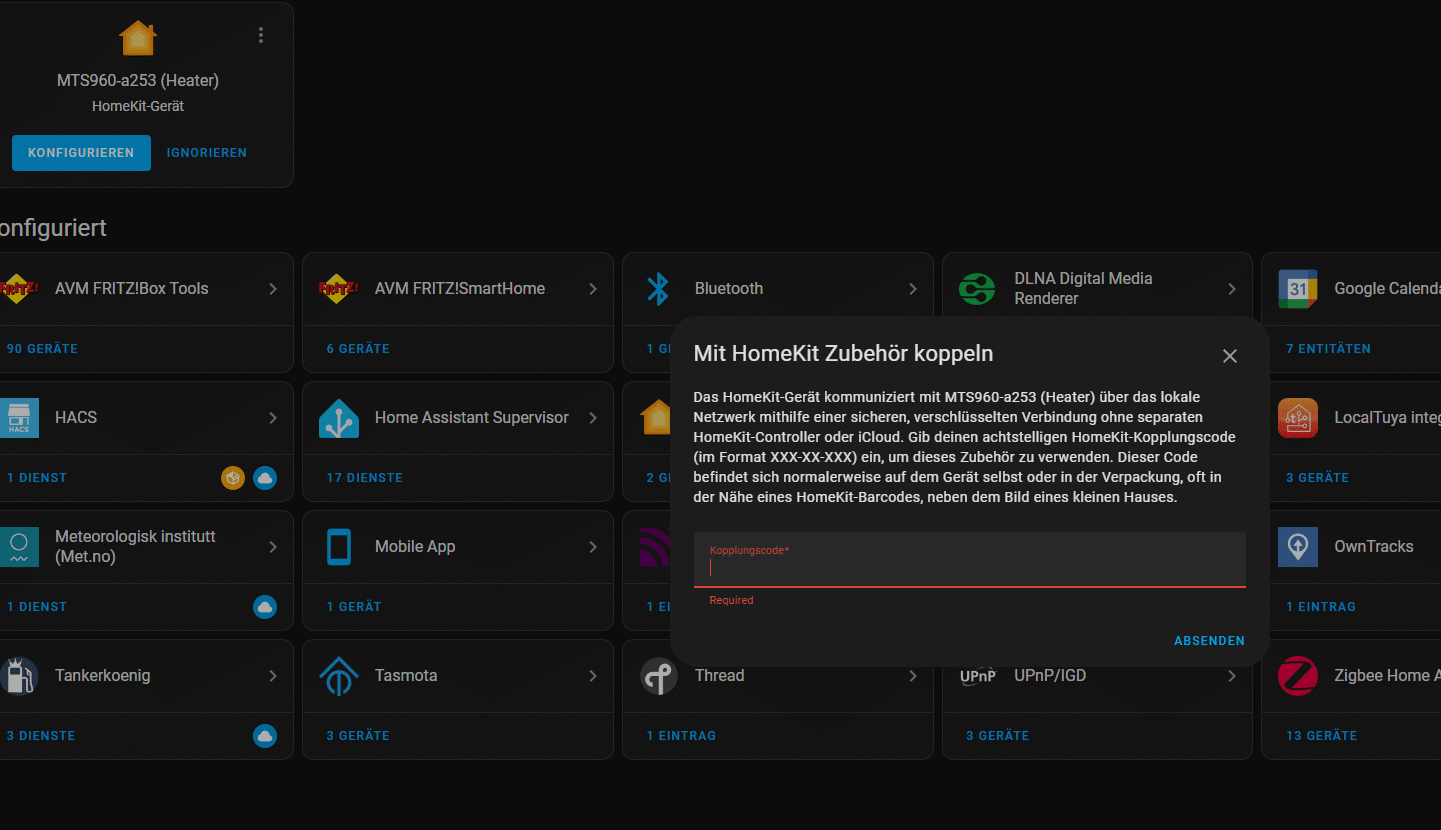1441x830 pixels.
Task: Expand the Tasmota integration chevron
Action: coord(593,676)
